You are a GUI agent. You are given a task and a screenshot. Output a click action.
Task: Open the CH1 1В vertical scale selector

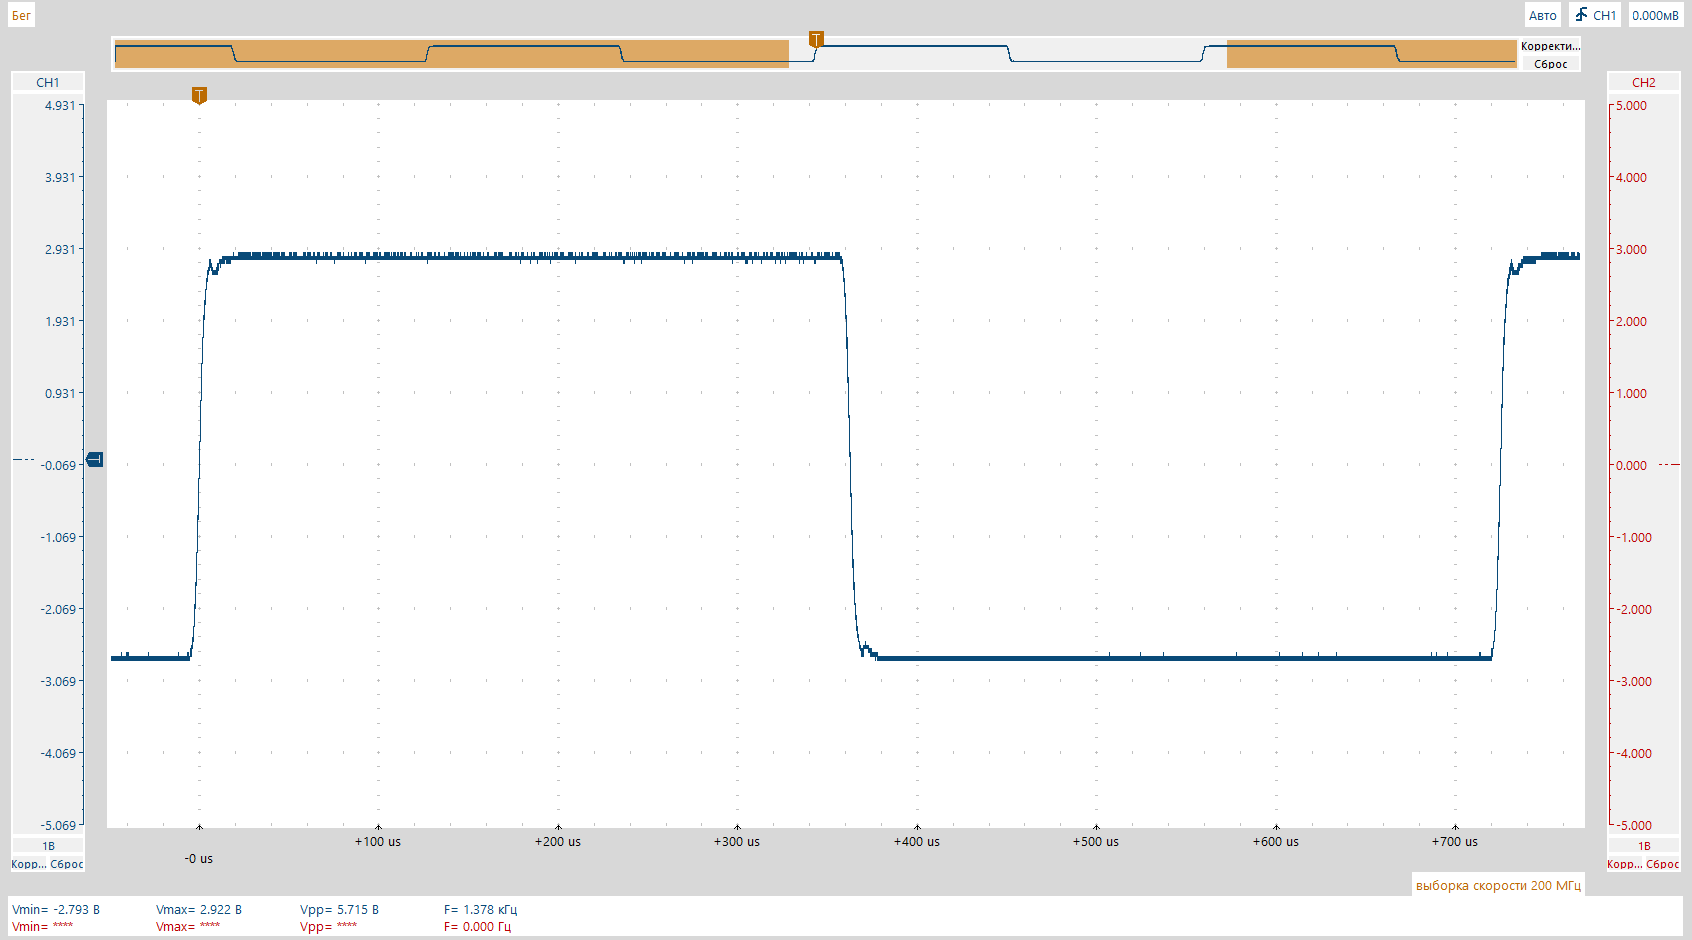coord(48,846)
